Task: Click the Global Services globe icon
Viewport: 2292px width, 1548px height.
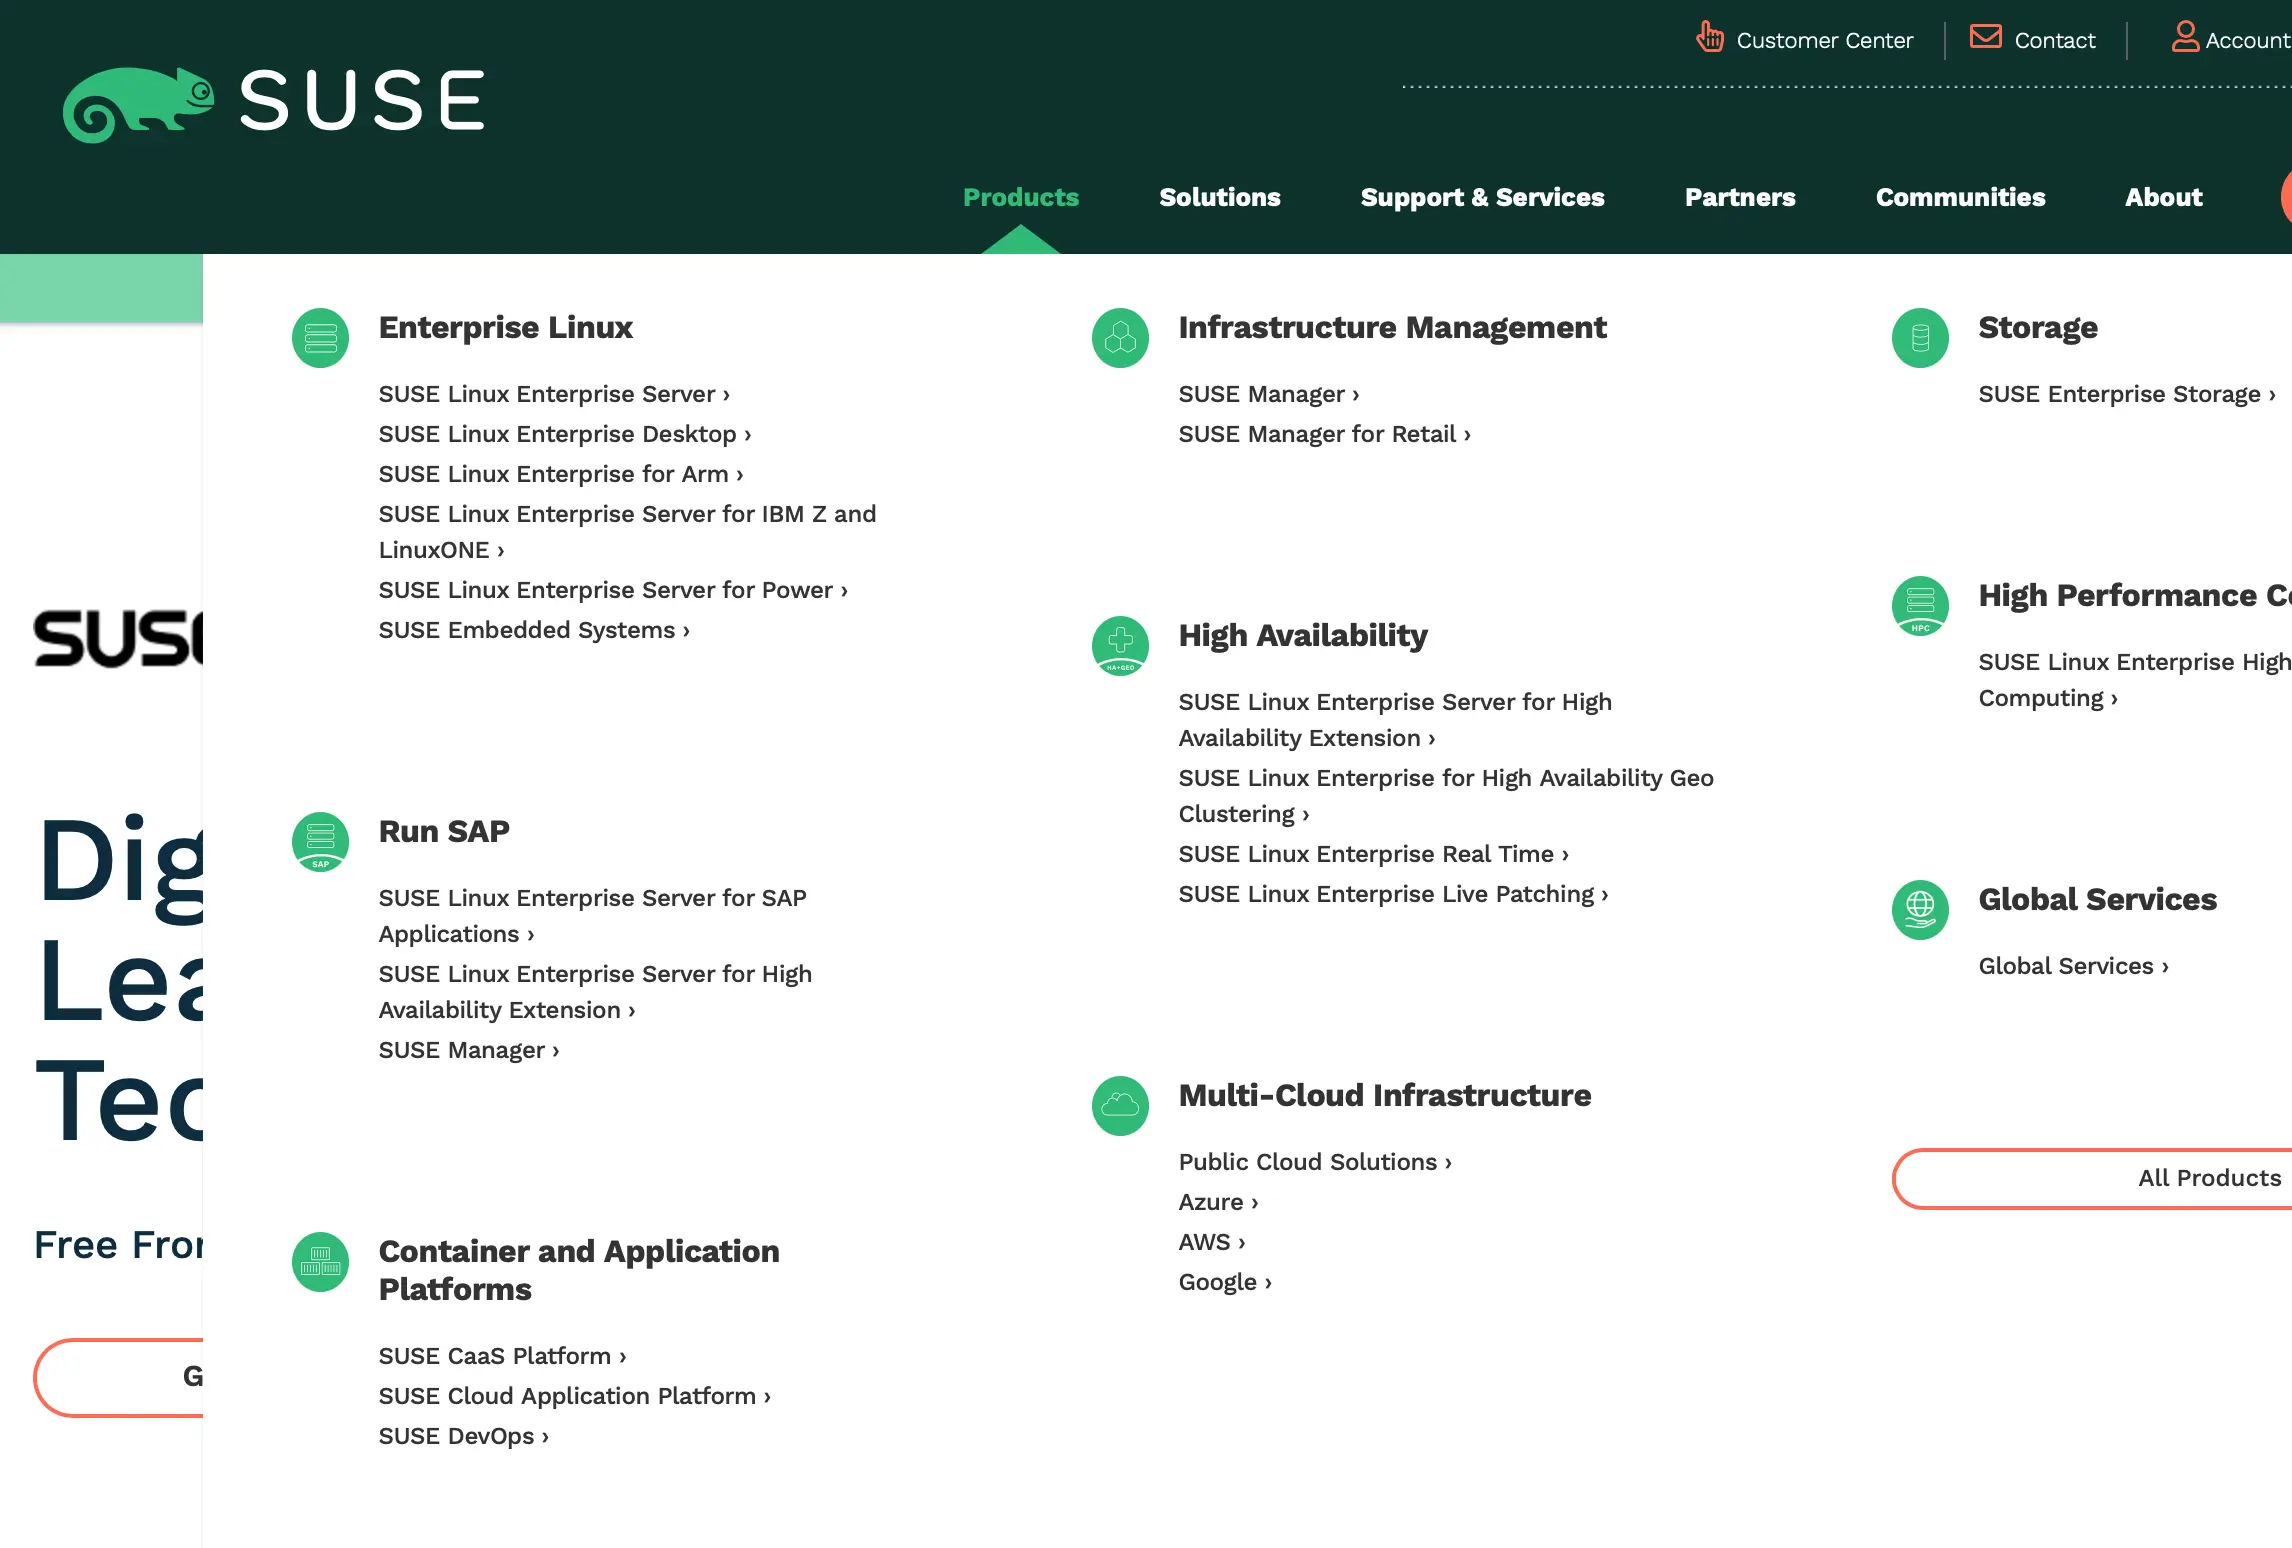Action: point(1920,909)
